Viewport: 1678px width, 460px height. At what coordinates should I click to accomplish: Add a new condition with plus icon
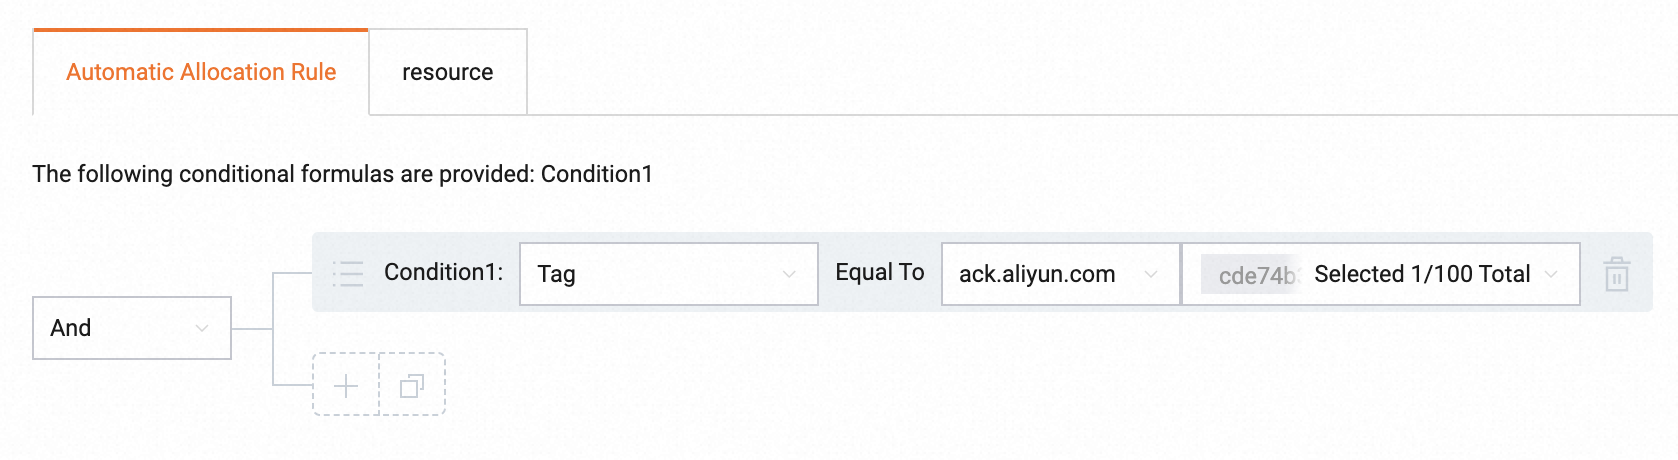click(346, 385)
